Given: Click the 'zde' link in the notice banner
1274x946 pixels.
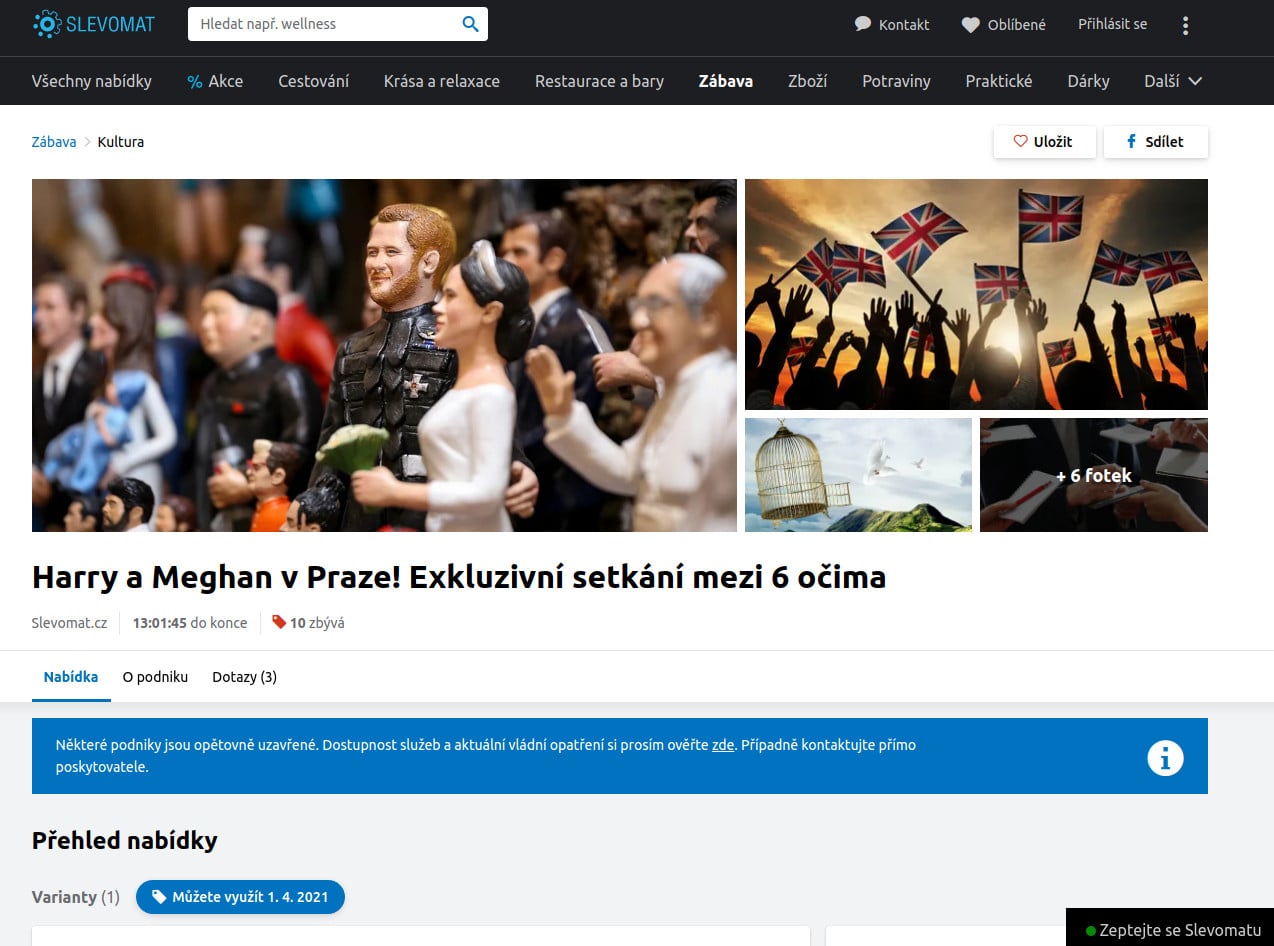Looking at the screenshot, I should pyautogui.click(x=722, y=744).
